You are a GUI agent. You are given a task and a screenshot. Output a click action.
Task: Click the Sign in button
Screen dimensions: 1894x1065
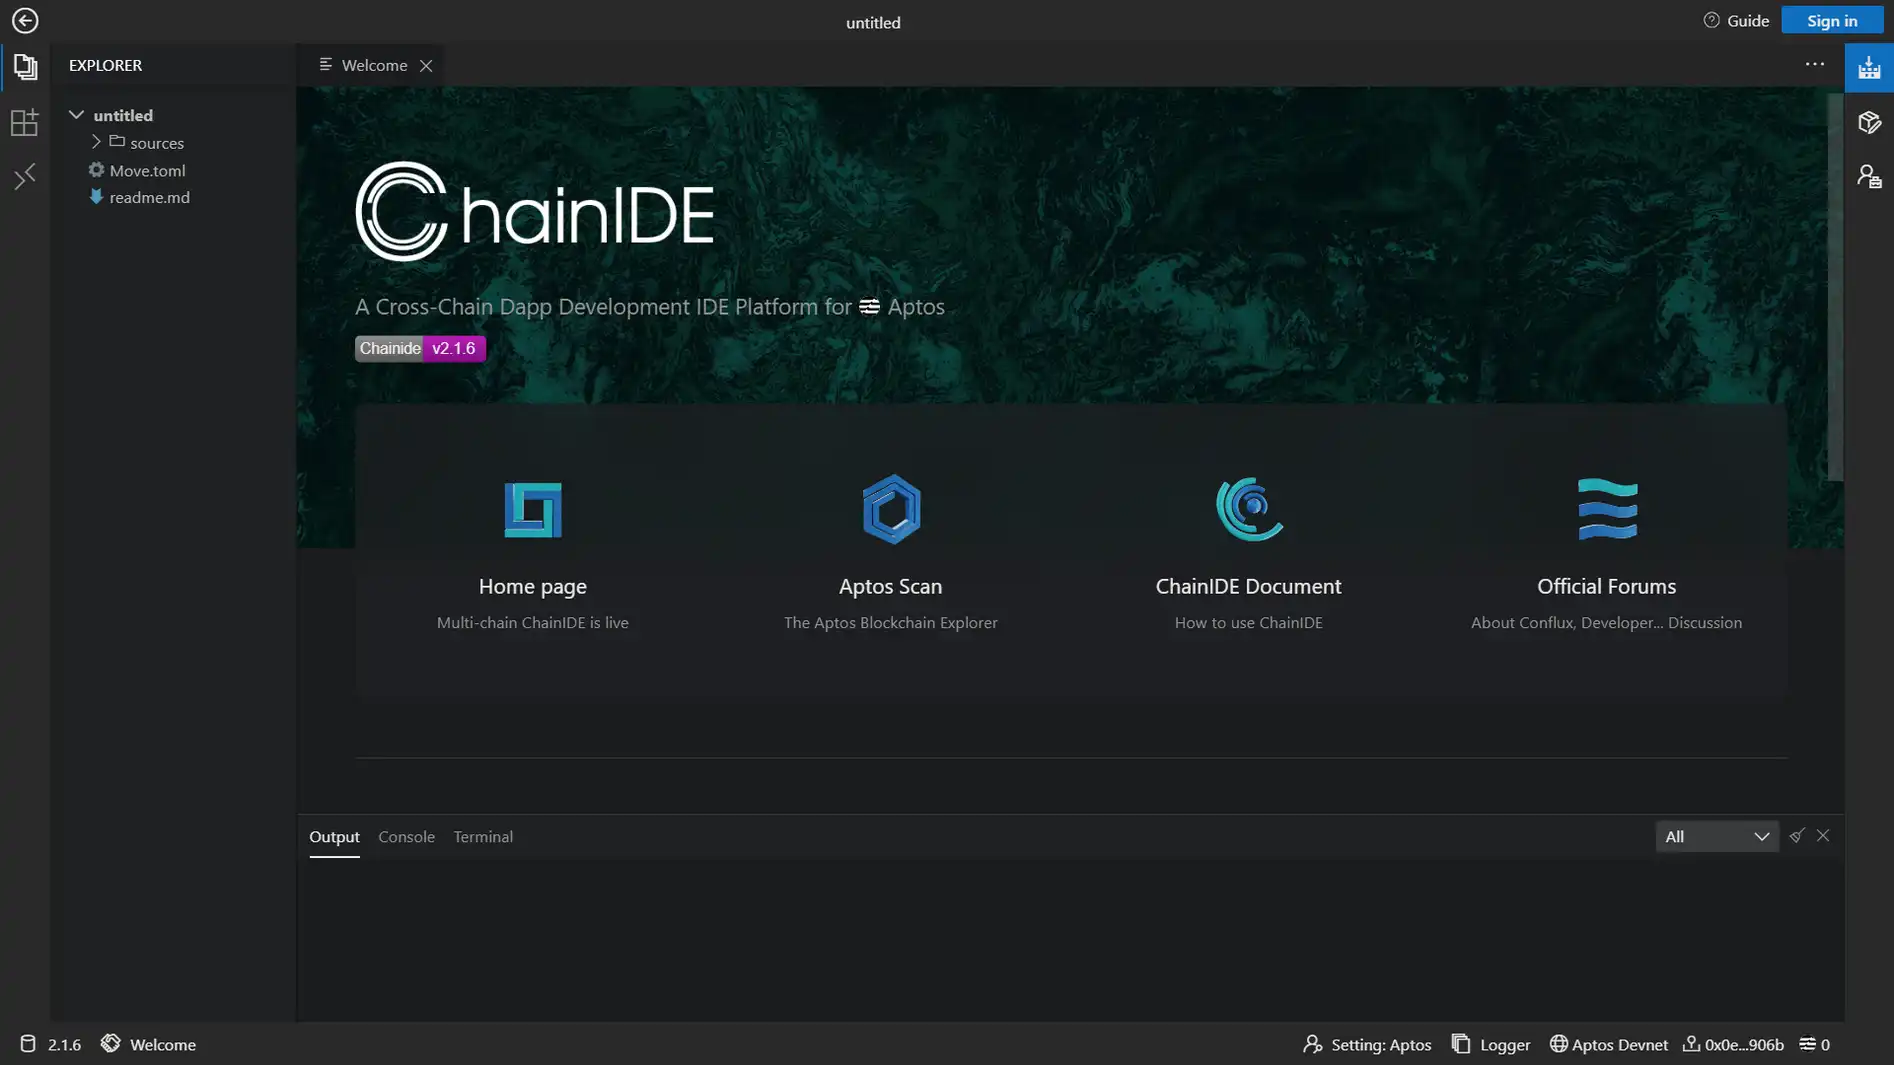(1831, 21)
